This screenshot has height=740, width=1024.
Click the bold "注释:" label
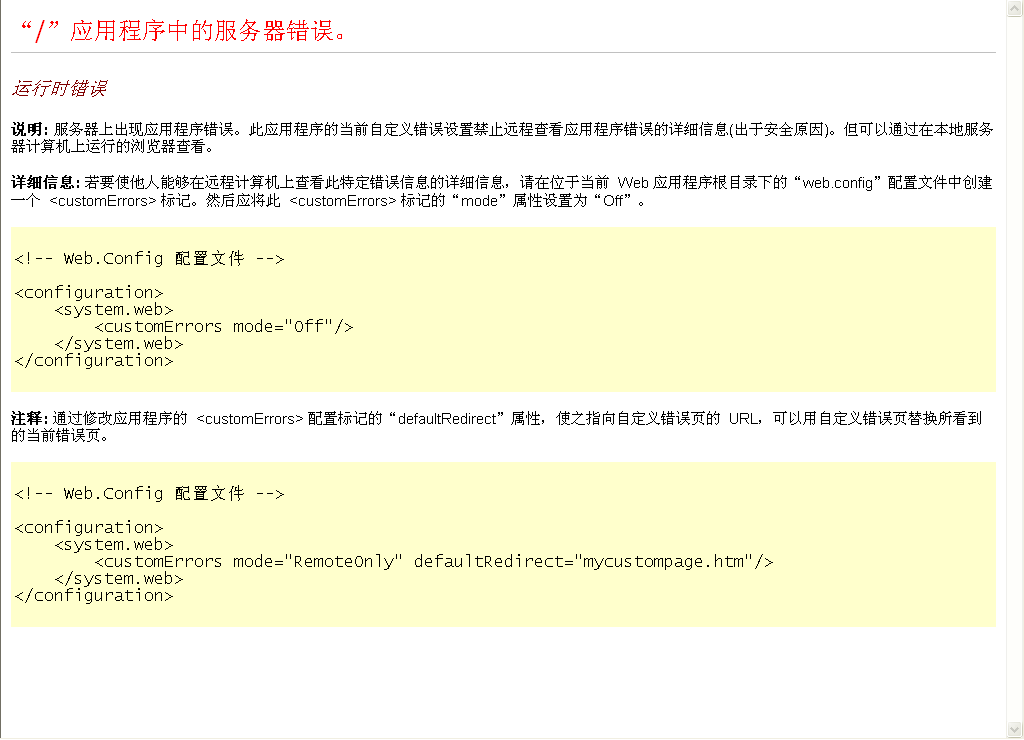pyautogui.click(x=29, y=418)
